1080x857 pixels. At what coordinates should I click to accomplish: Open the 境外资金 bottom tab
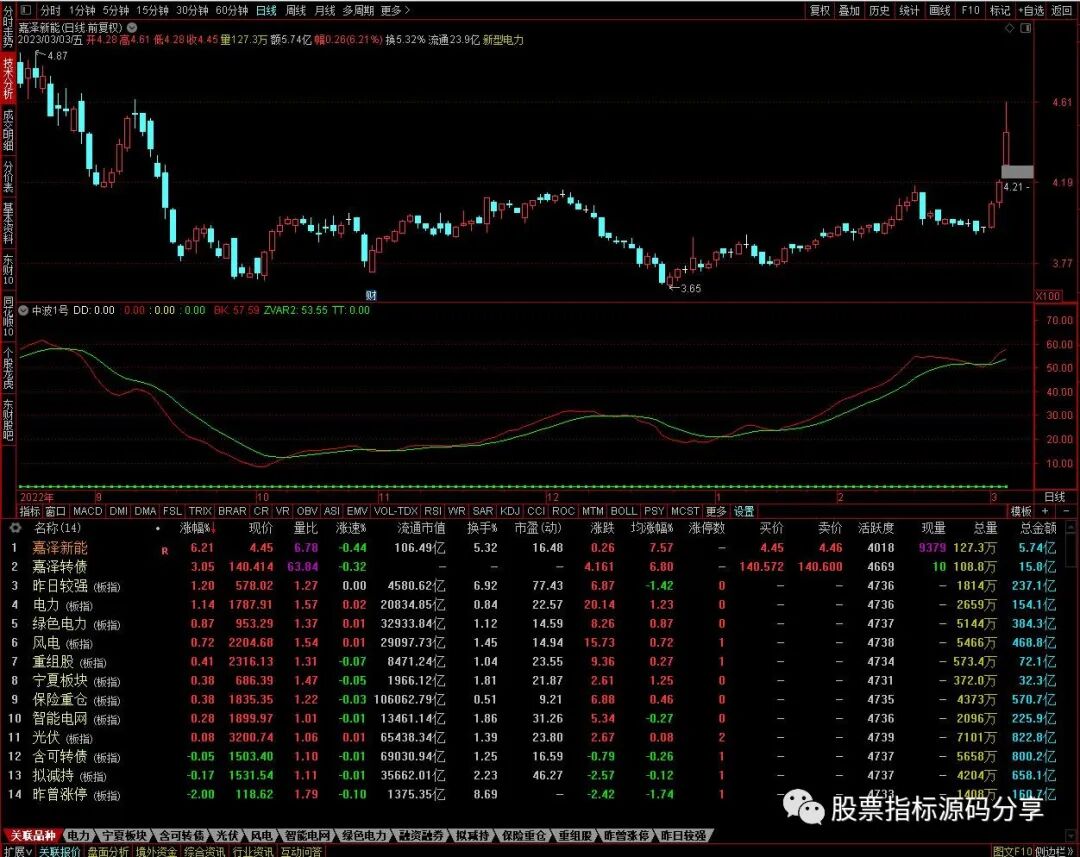(156, 851)
